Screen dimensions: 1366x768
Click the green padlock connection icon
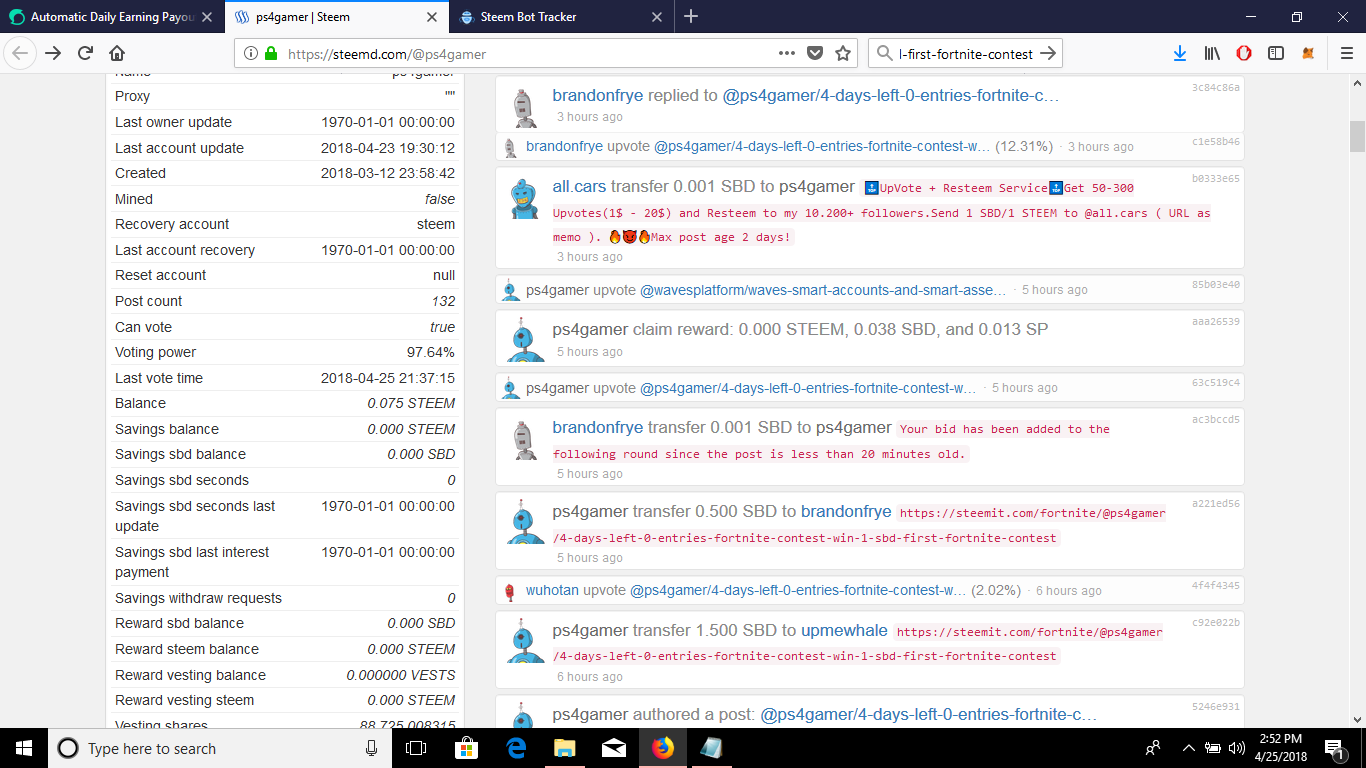(x=270, y=54)
